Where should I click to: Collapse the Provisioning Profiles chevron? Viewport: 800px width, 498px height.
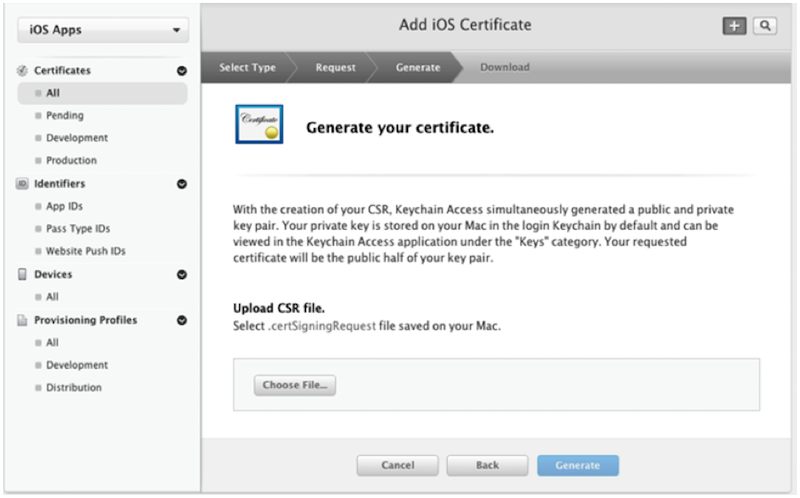pyautogui.click(x=182, y=320)
